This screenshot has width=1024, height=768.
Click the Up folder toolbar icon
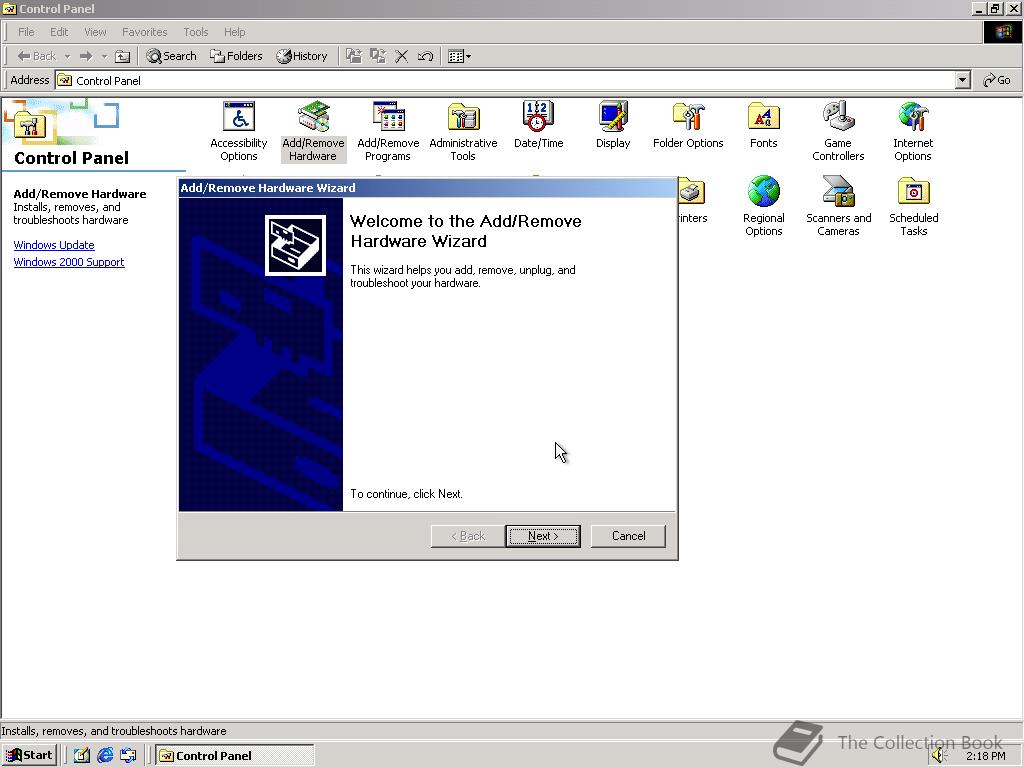coord(122,56)
